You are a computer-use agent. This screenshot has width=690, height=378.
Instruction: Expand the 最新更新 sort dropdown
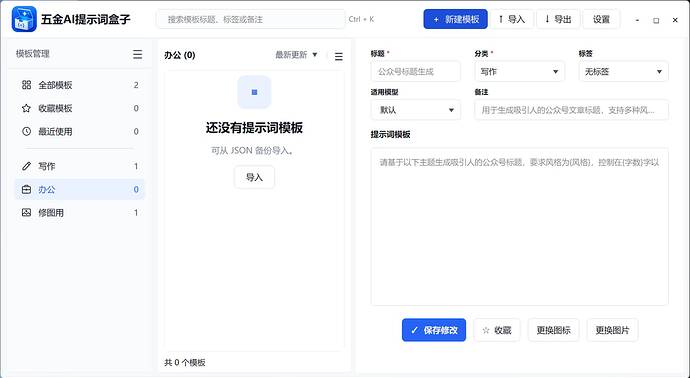pyautogui.click(x=296, y=55)
